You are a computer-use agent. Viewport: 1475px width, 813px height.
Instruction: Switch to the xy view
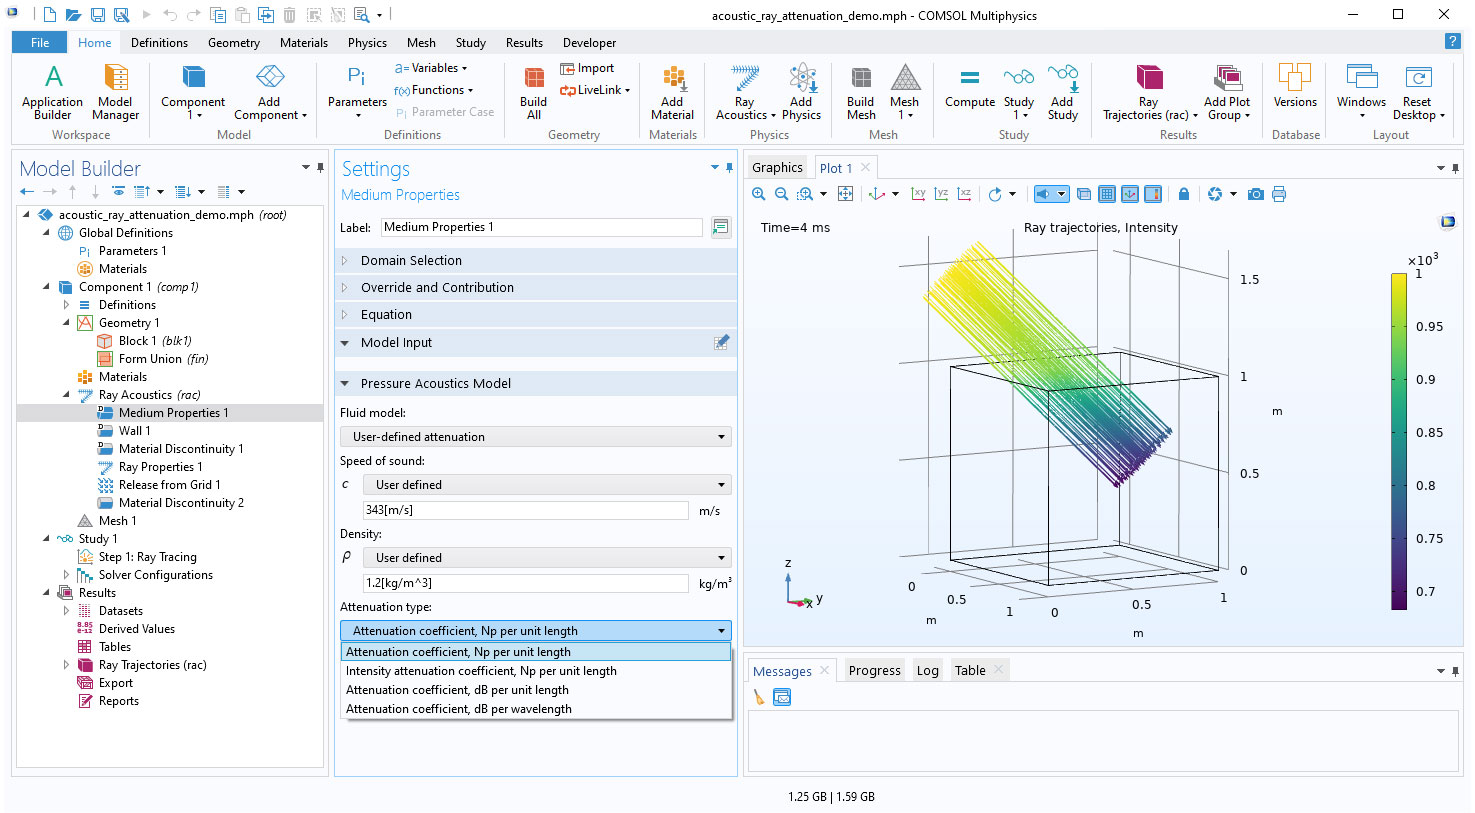click(x=918, y=194)
